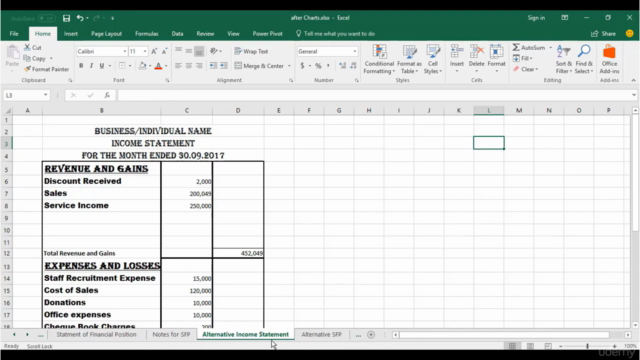Screen dimensions: 640x360
Task: Click the Fill Color bucket icon
Action: 142,66
